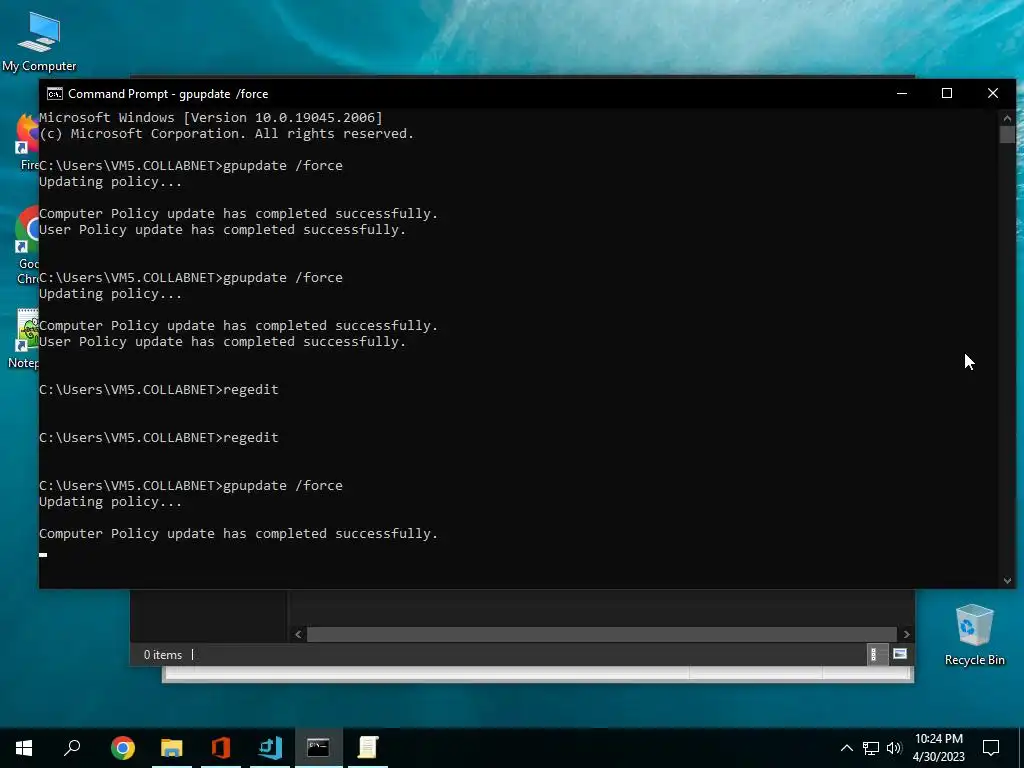Open taskbar search magnifier
This screenshot has height=768, width=1024.
coord(72,747)
